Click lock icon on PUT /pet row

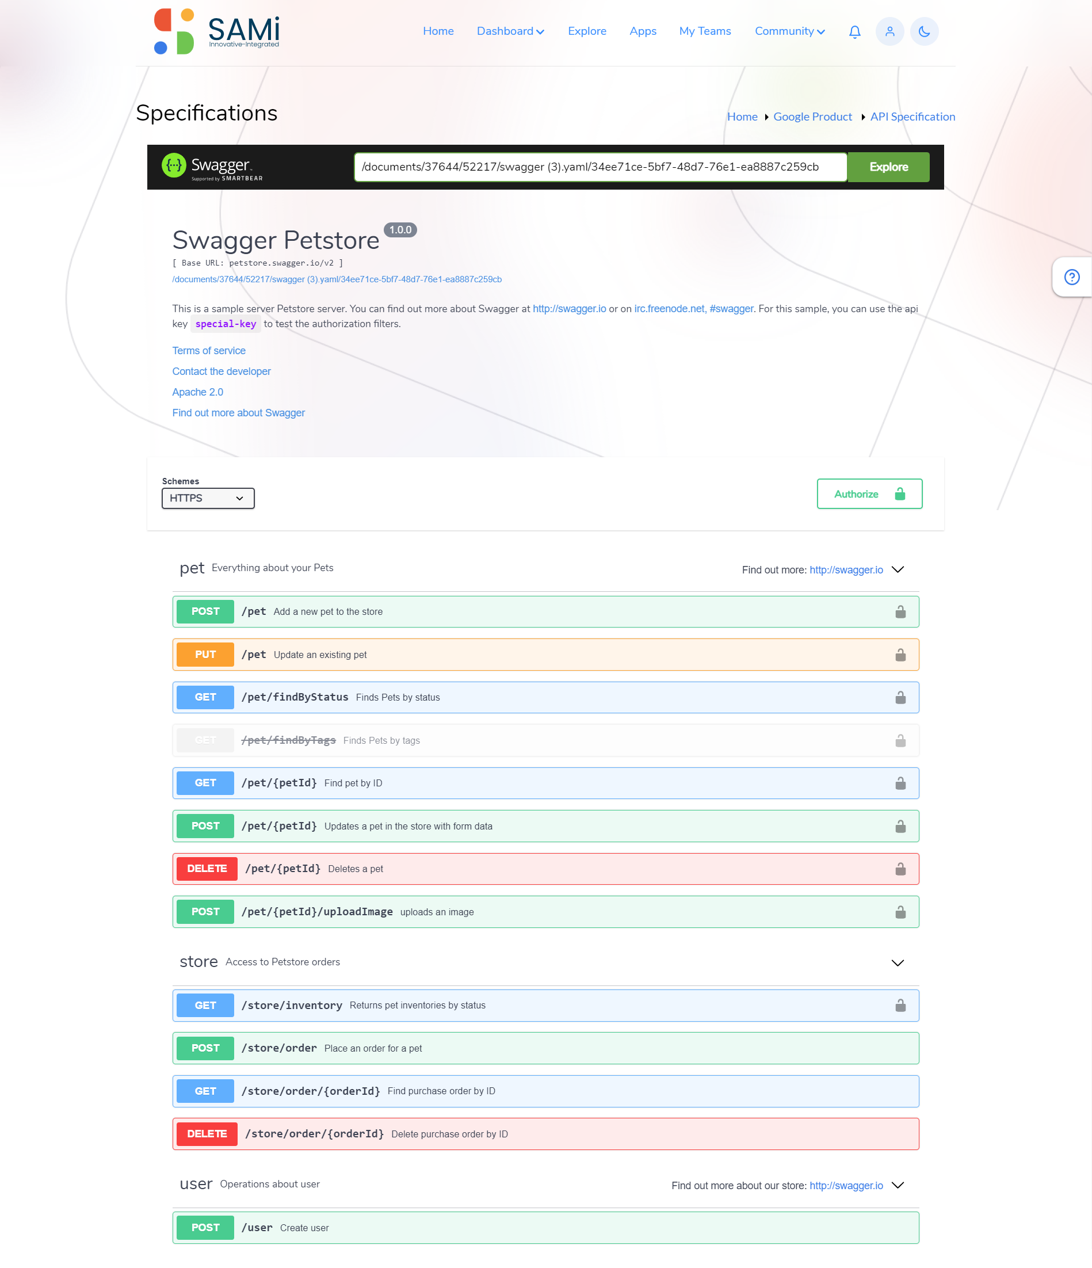pos(900,655)
